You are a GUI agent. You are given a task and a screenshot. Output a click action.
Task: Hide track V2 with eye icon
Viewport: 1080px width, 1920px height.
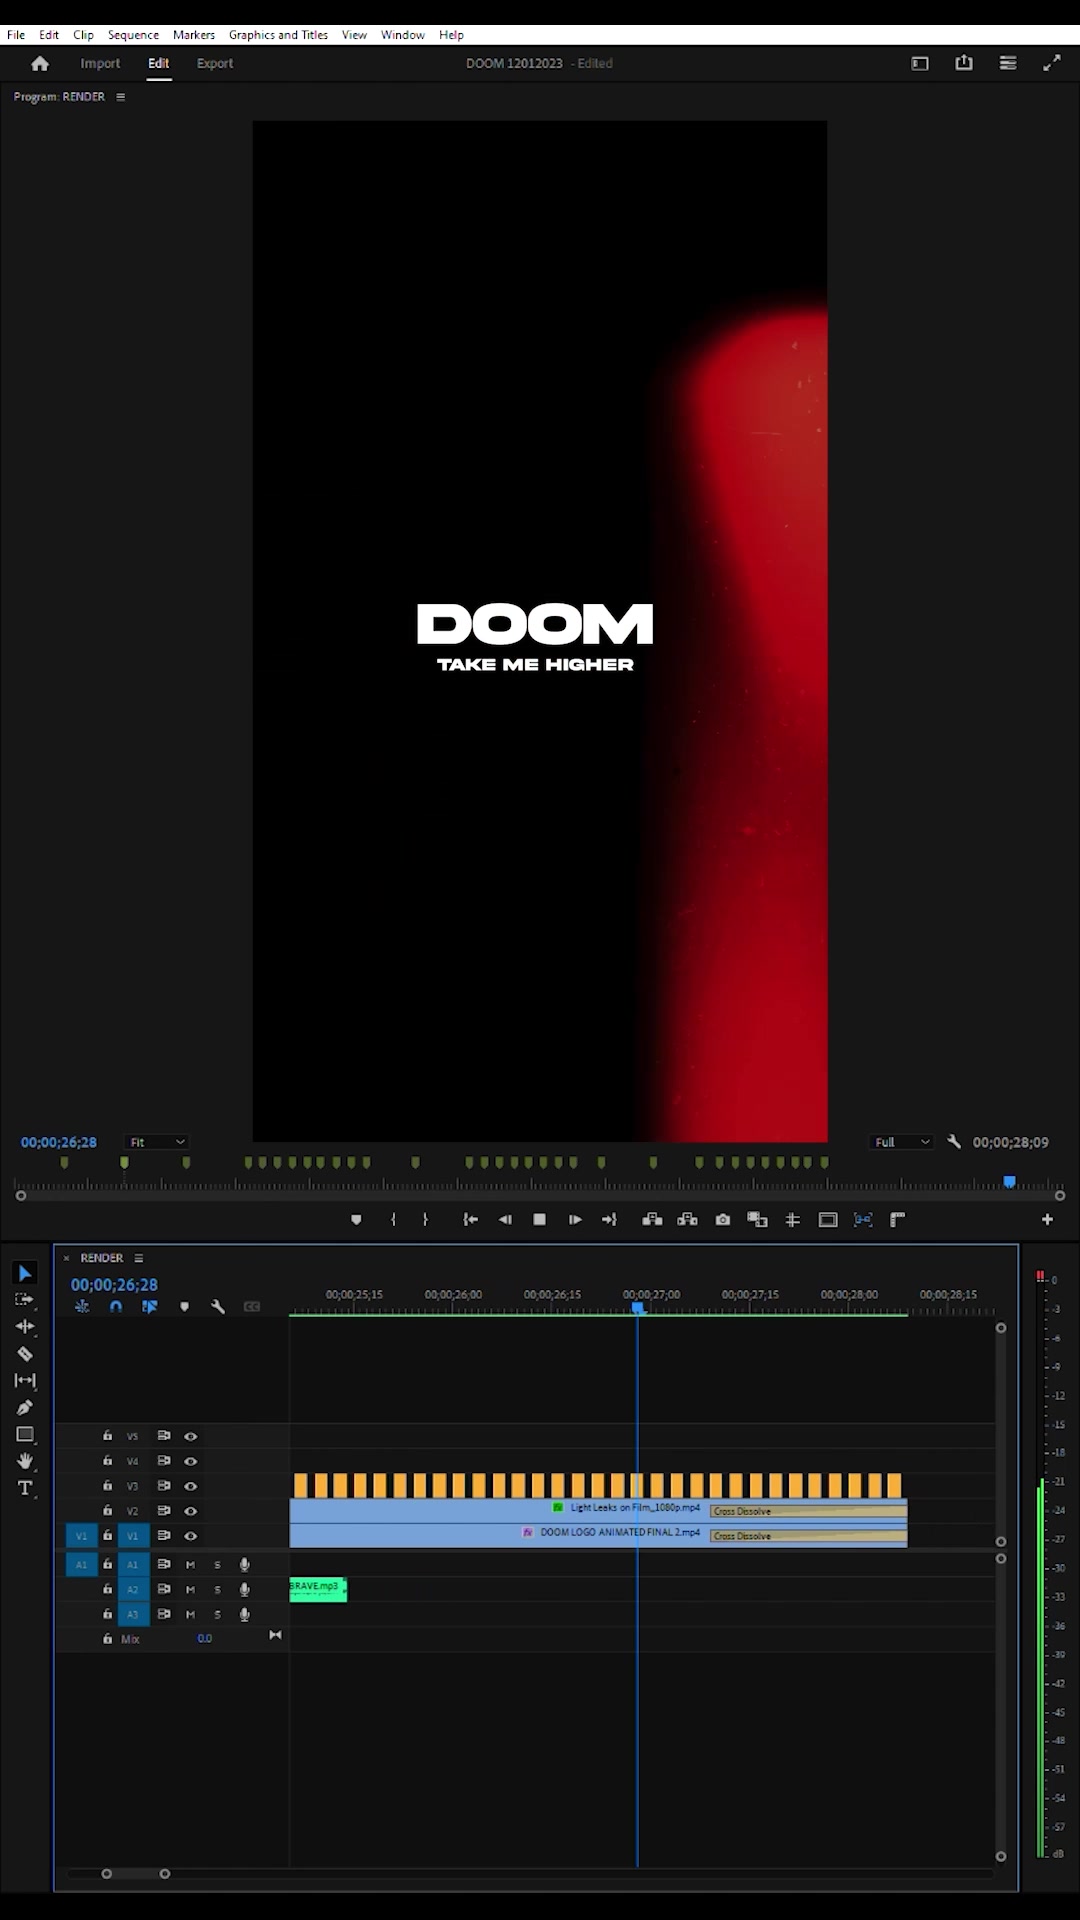190,1511
